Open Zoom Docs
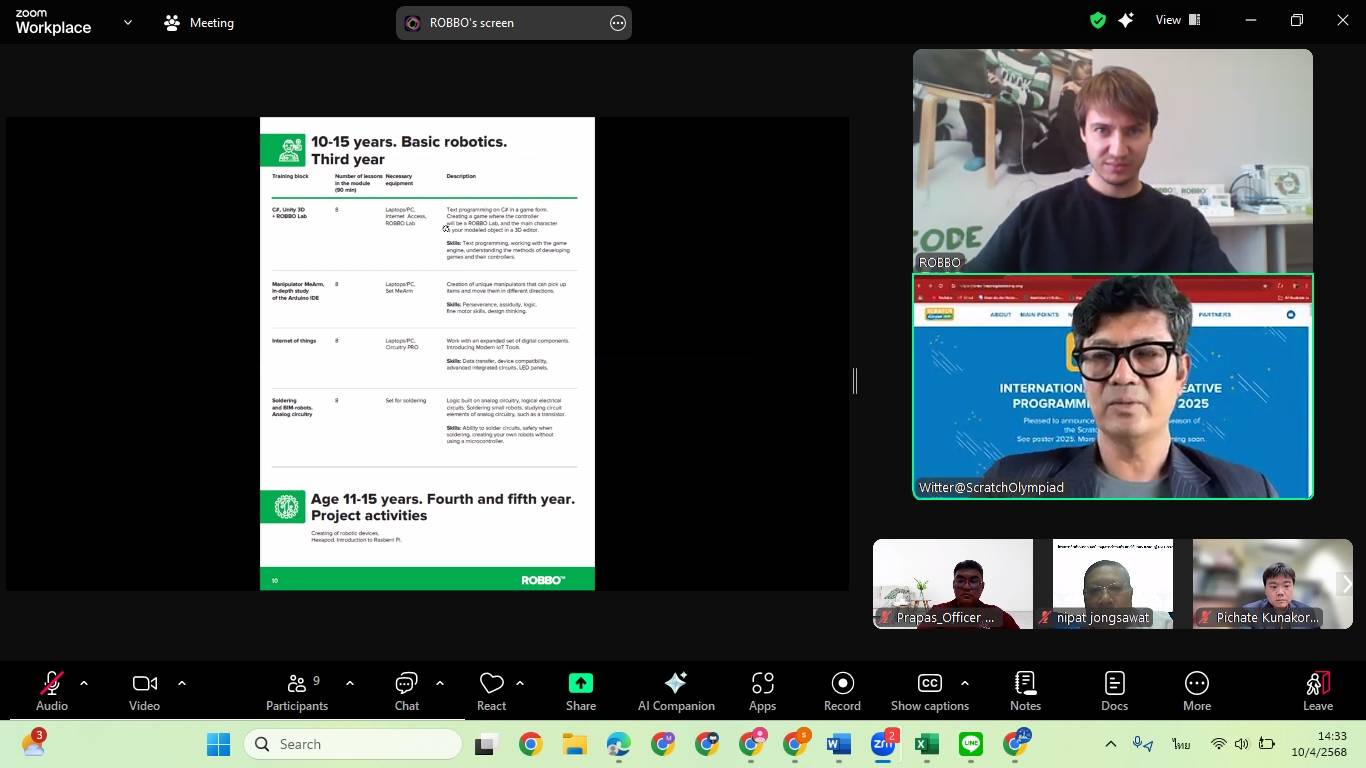The image size is (1366, 768). coord(1114,691)
